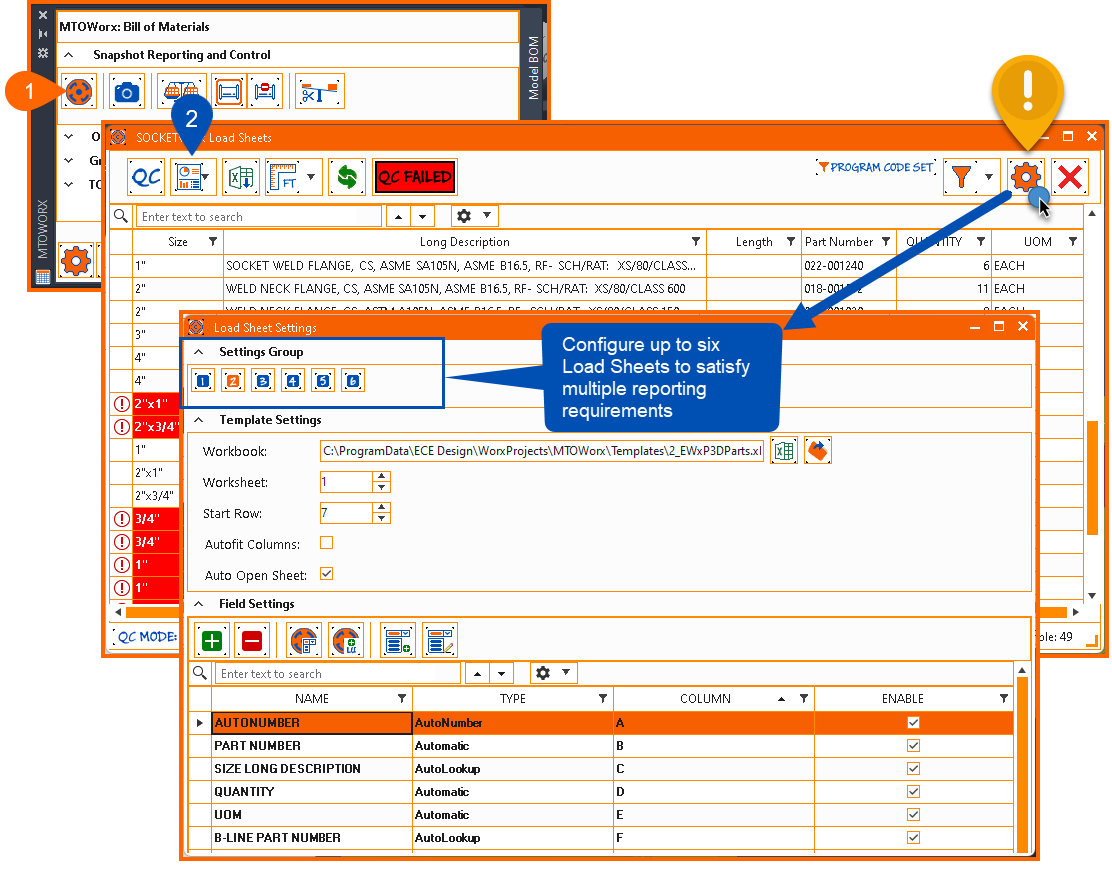
Task: Select settings group 5
Action: pos(323,381)
